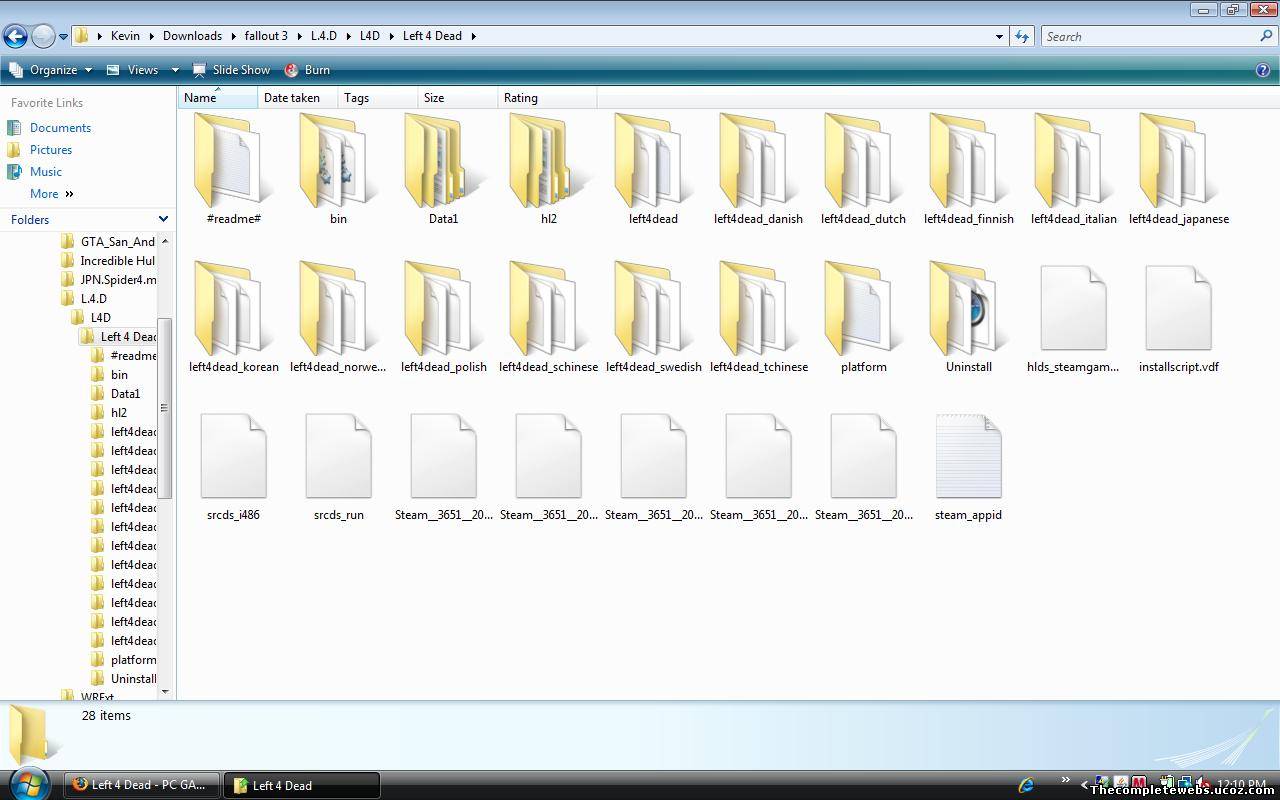This screenshot has height=800, width=1280.
Task: Sort files by Size column
Action: pyautogui.click(x=458, y=98)
